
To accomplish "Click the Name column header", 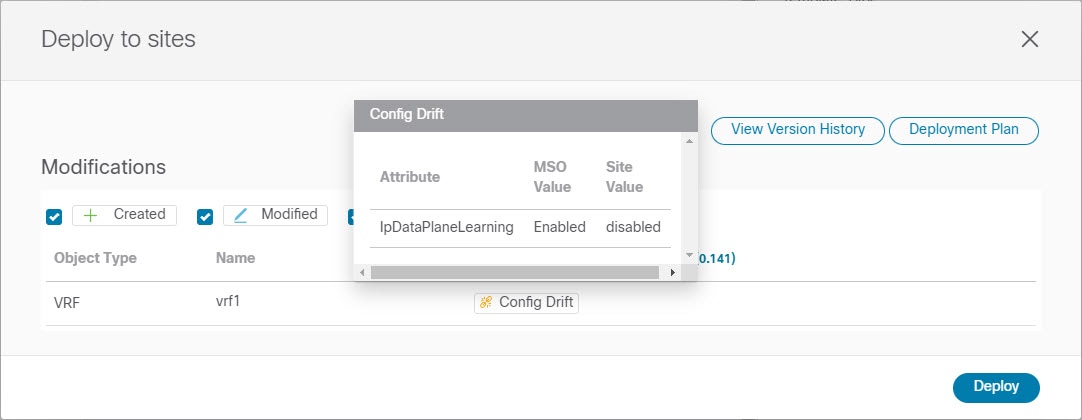I will pos(235,258).
